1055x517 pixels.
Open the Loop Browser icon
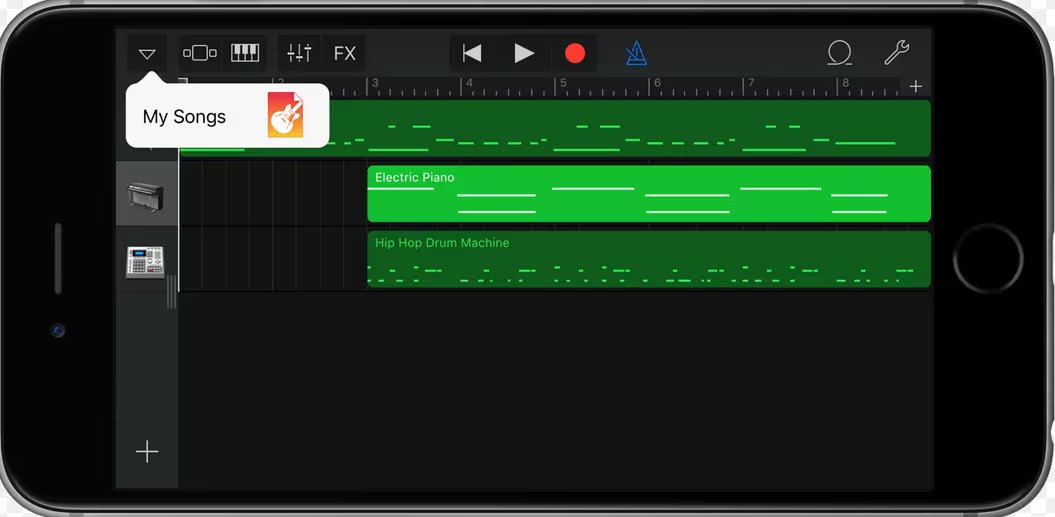[839, 53]
